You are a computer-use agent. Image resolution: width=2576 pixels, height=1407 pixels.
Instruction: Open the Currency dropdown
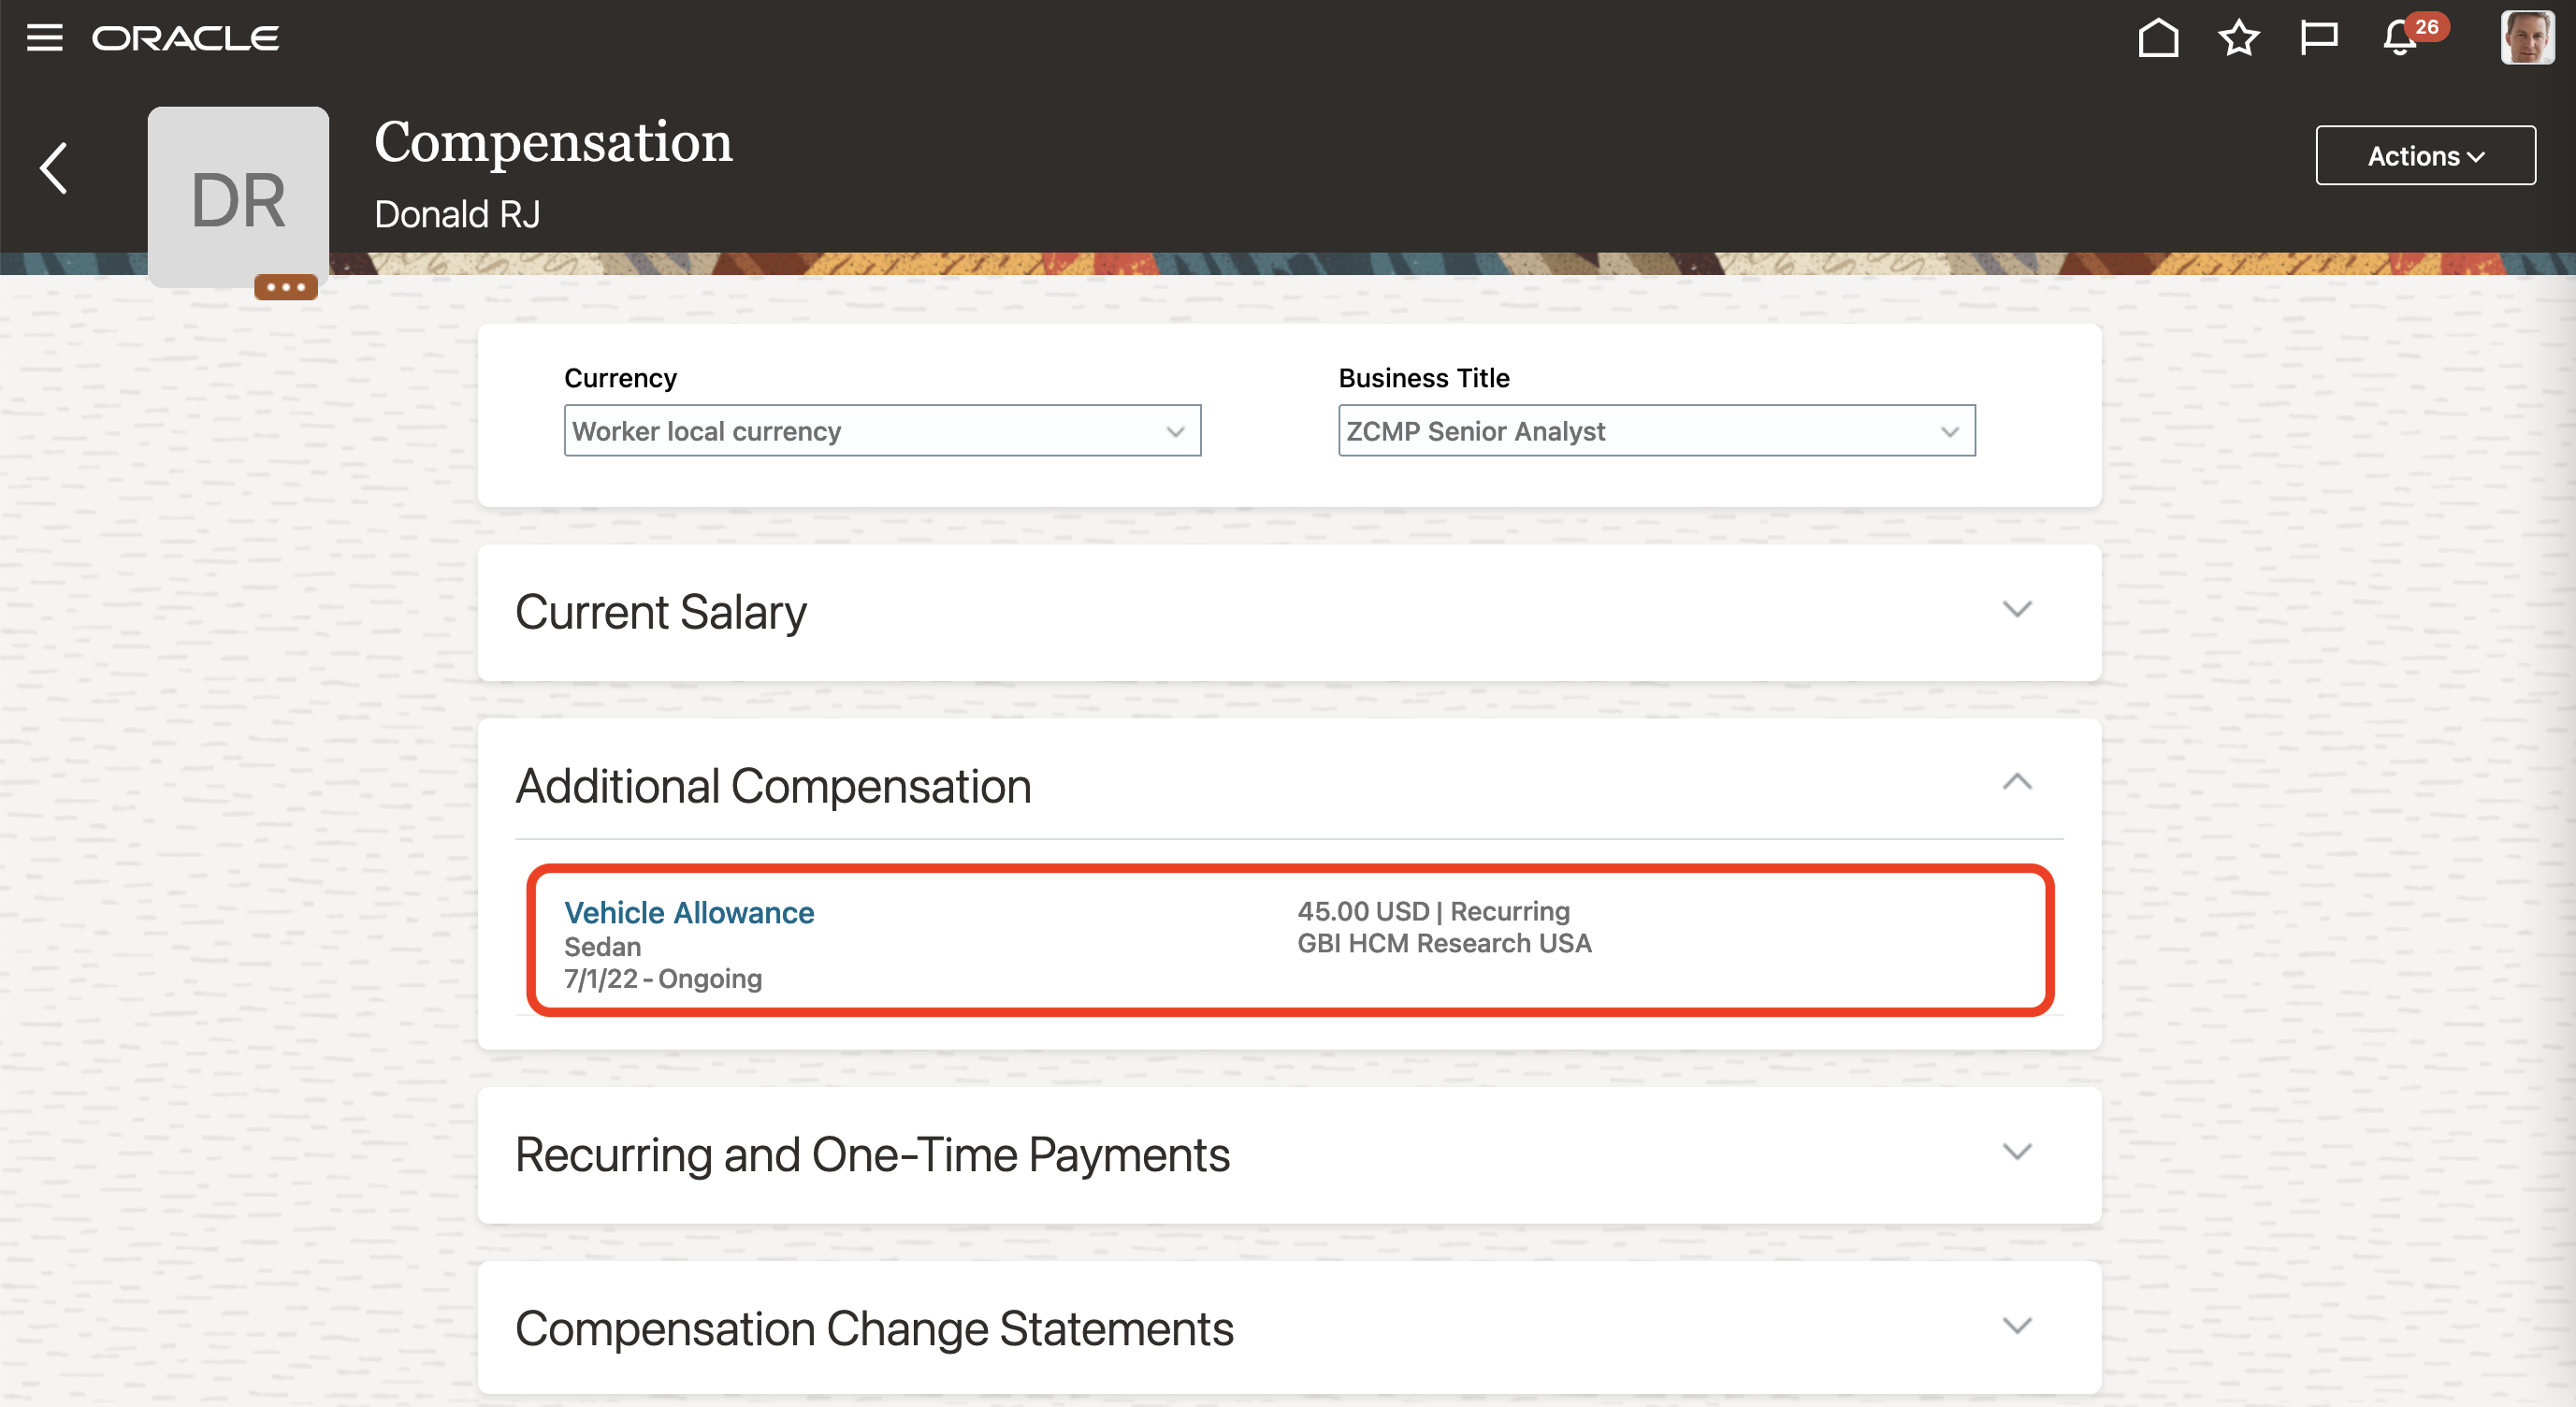tap(881, 431)
